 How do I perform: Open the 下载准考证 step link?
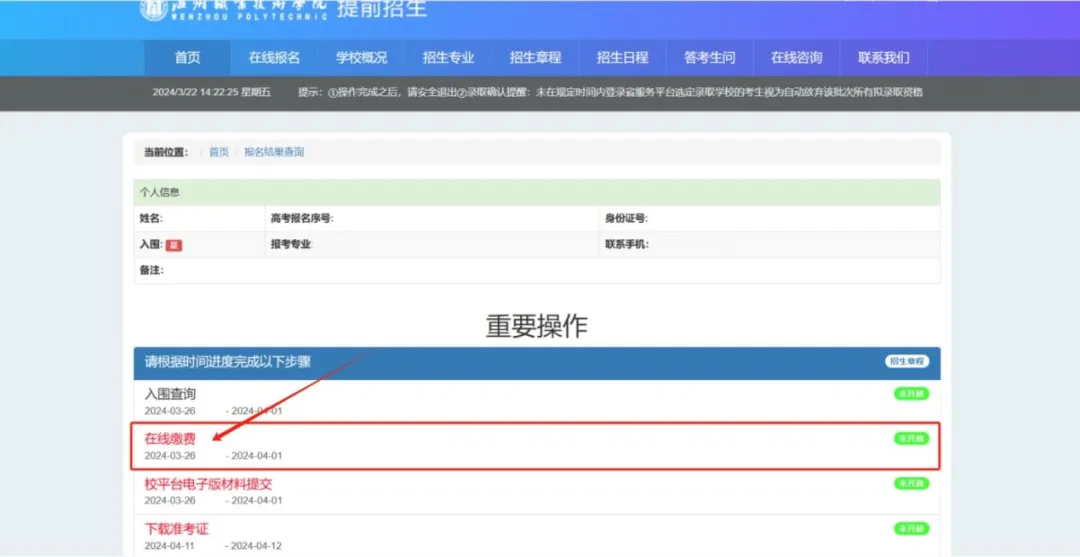(x=176, y=528)
